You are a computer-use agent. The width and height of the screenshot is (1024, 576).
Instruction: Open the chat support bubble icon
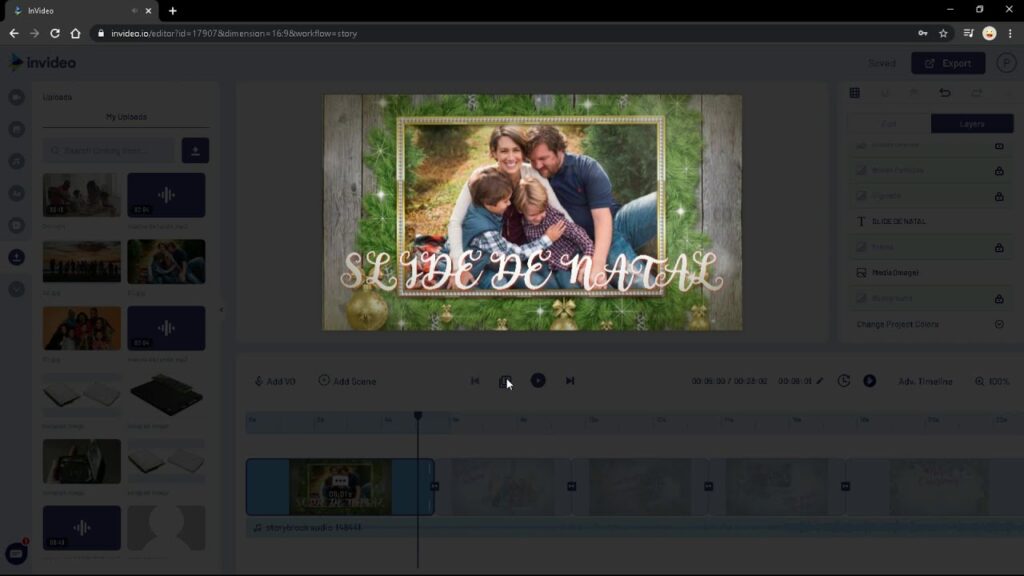16,554
